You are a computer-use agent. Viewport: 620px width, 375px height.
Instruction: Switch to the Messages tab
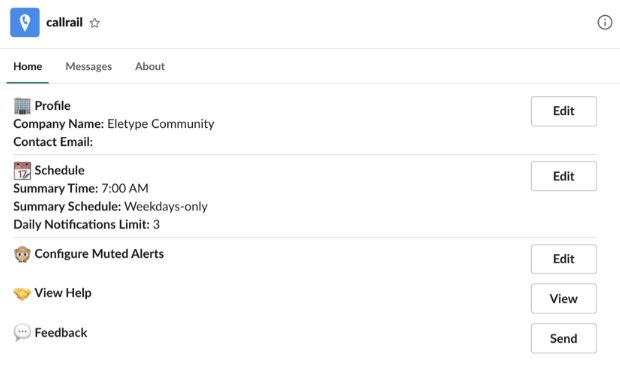pos(89,66)
